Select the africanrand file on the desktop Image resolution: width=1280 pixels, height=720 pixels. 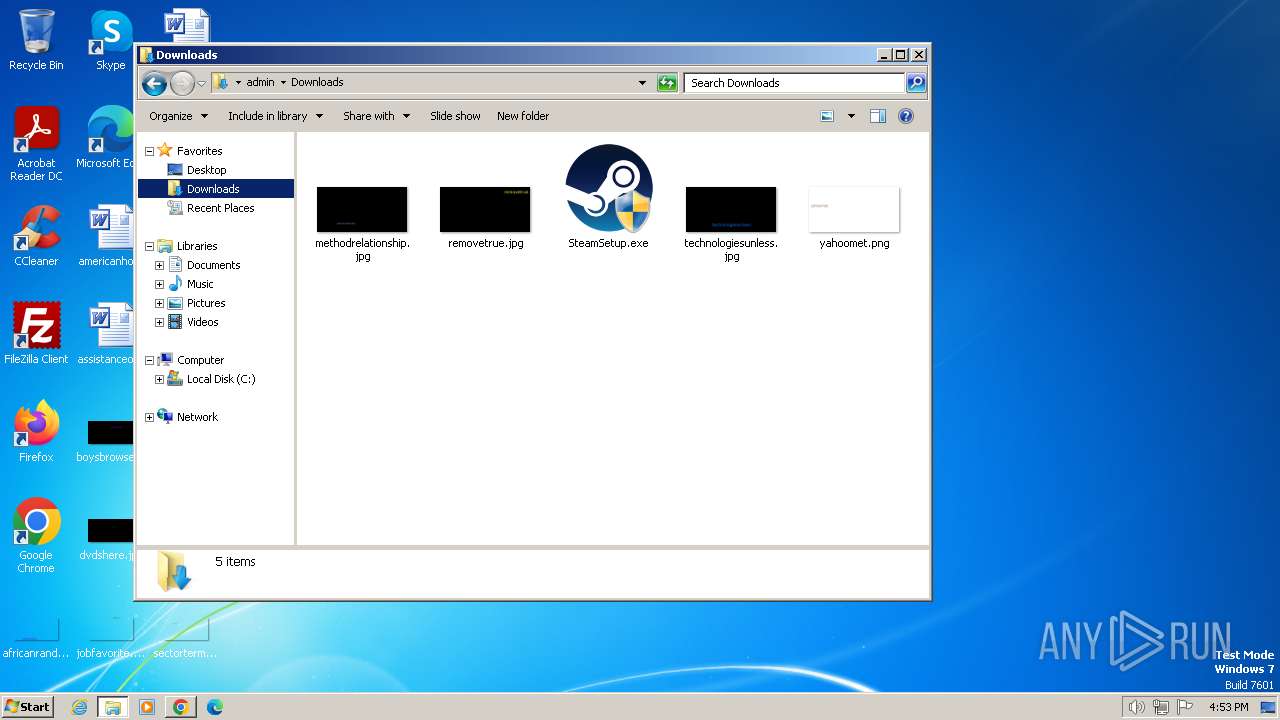[x=36, y=640]
